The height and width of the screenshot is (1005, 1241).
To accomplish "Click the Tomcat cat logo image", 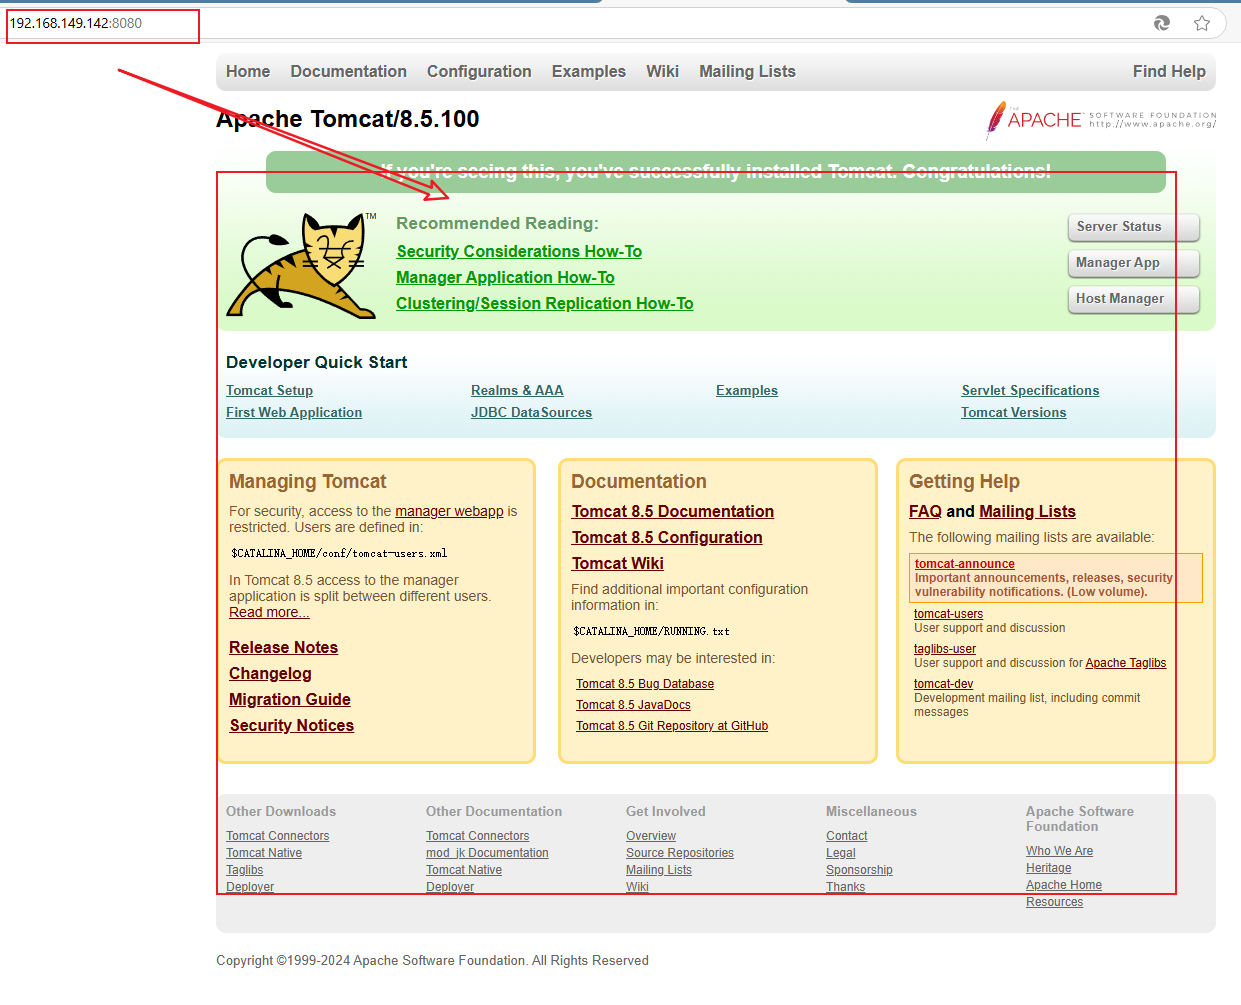I will (302, 265).
